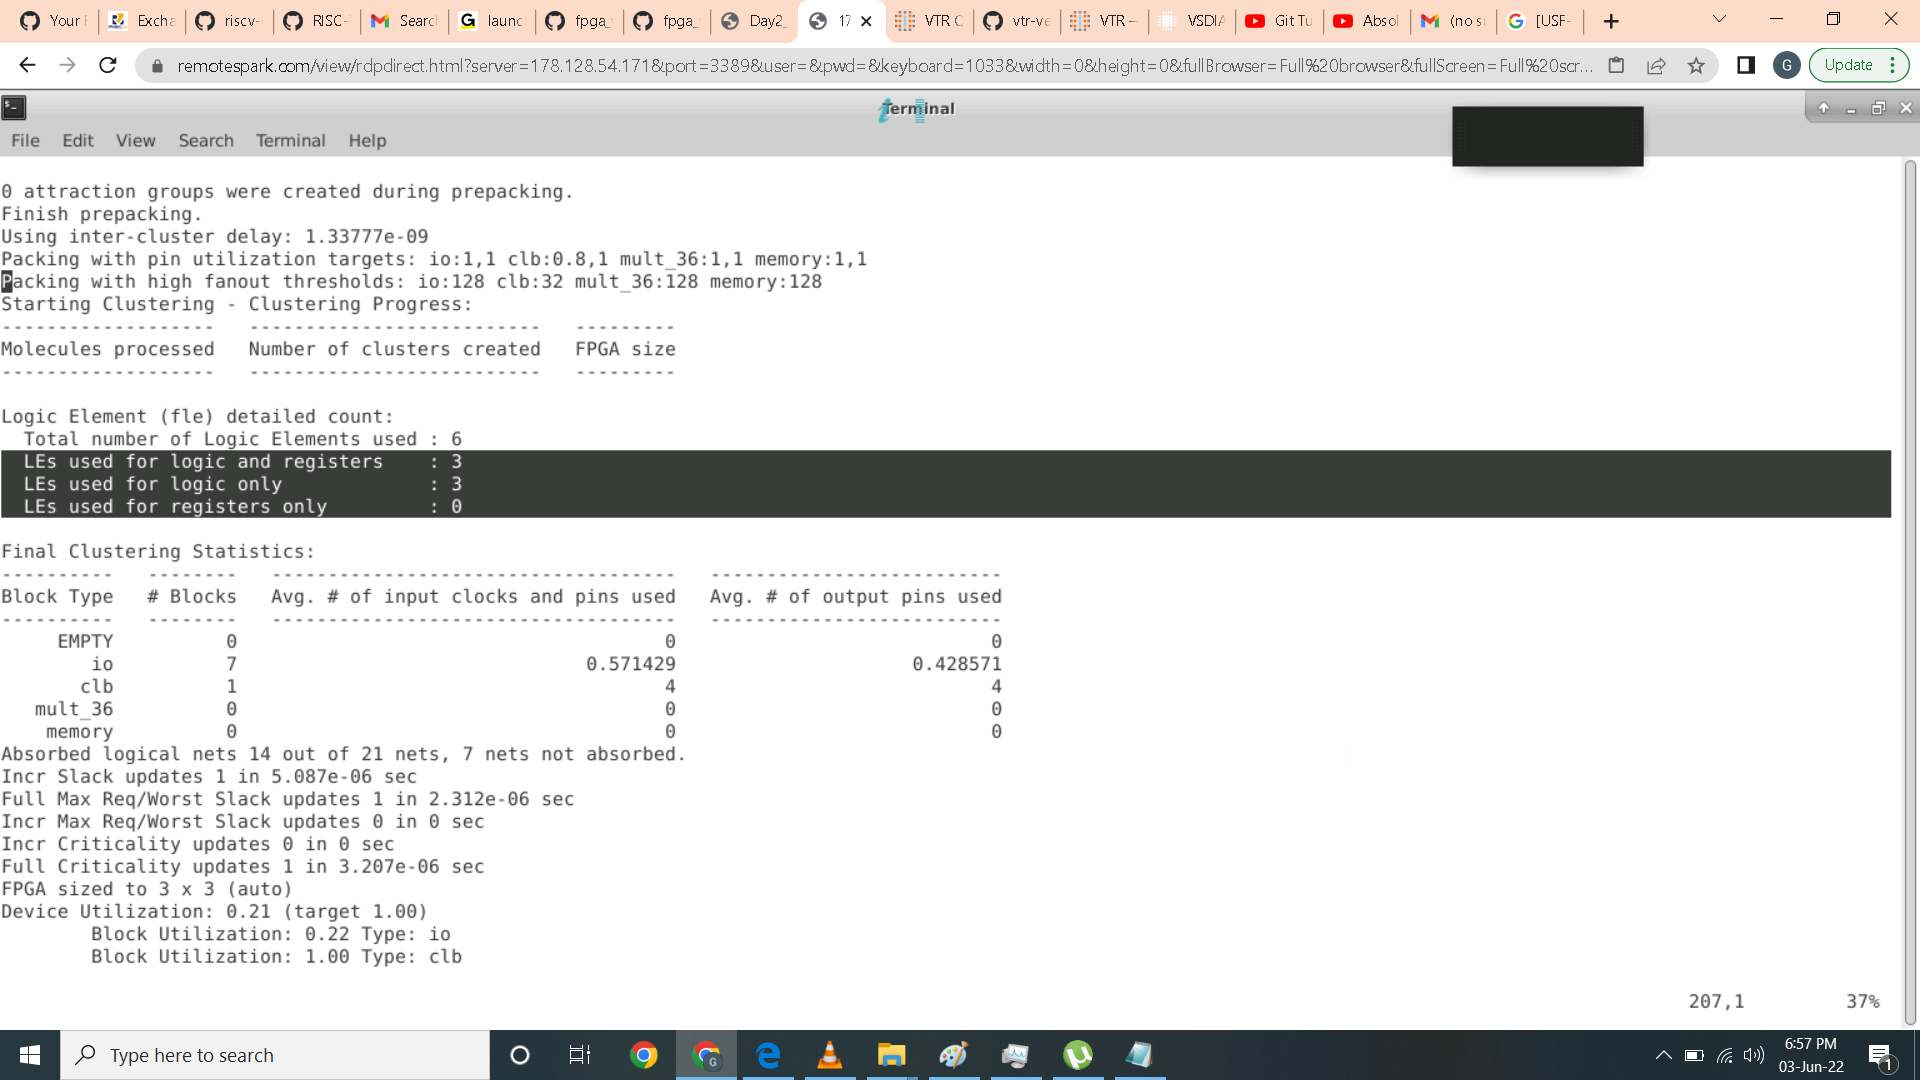1920x1080 pixels.
Task: Open the Task View icon on the taskbar
Action: pos(580,1055)
